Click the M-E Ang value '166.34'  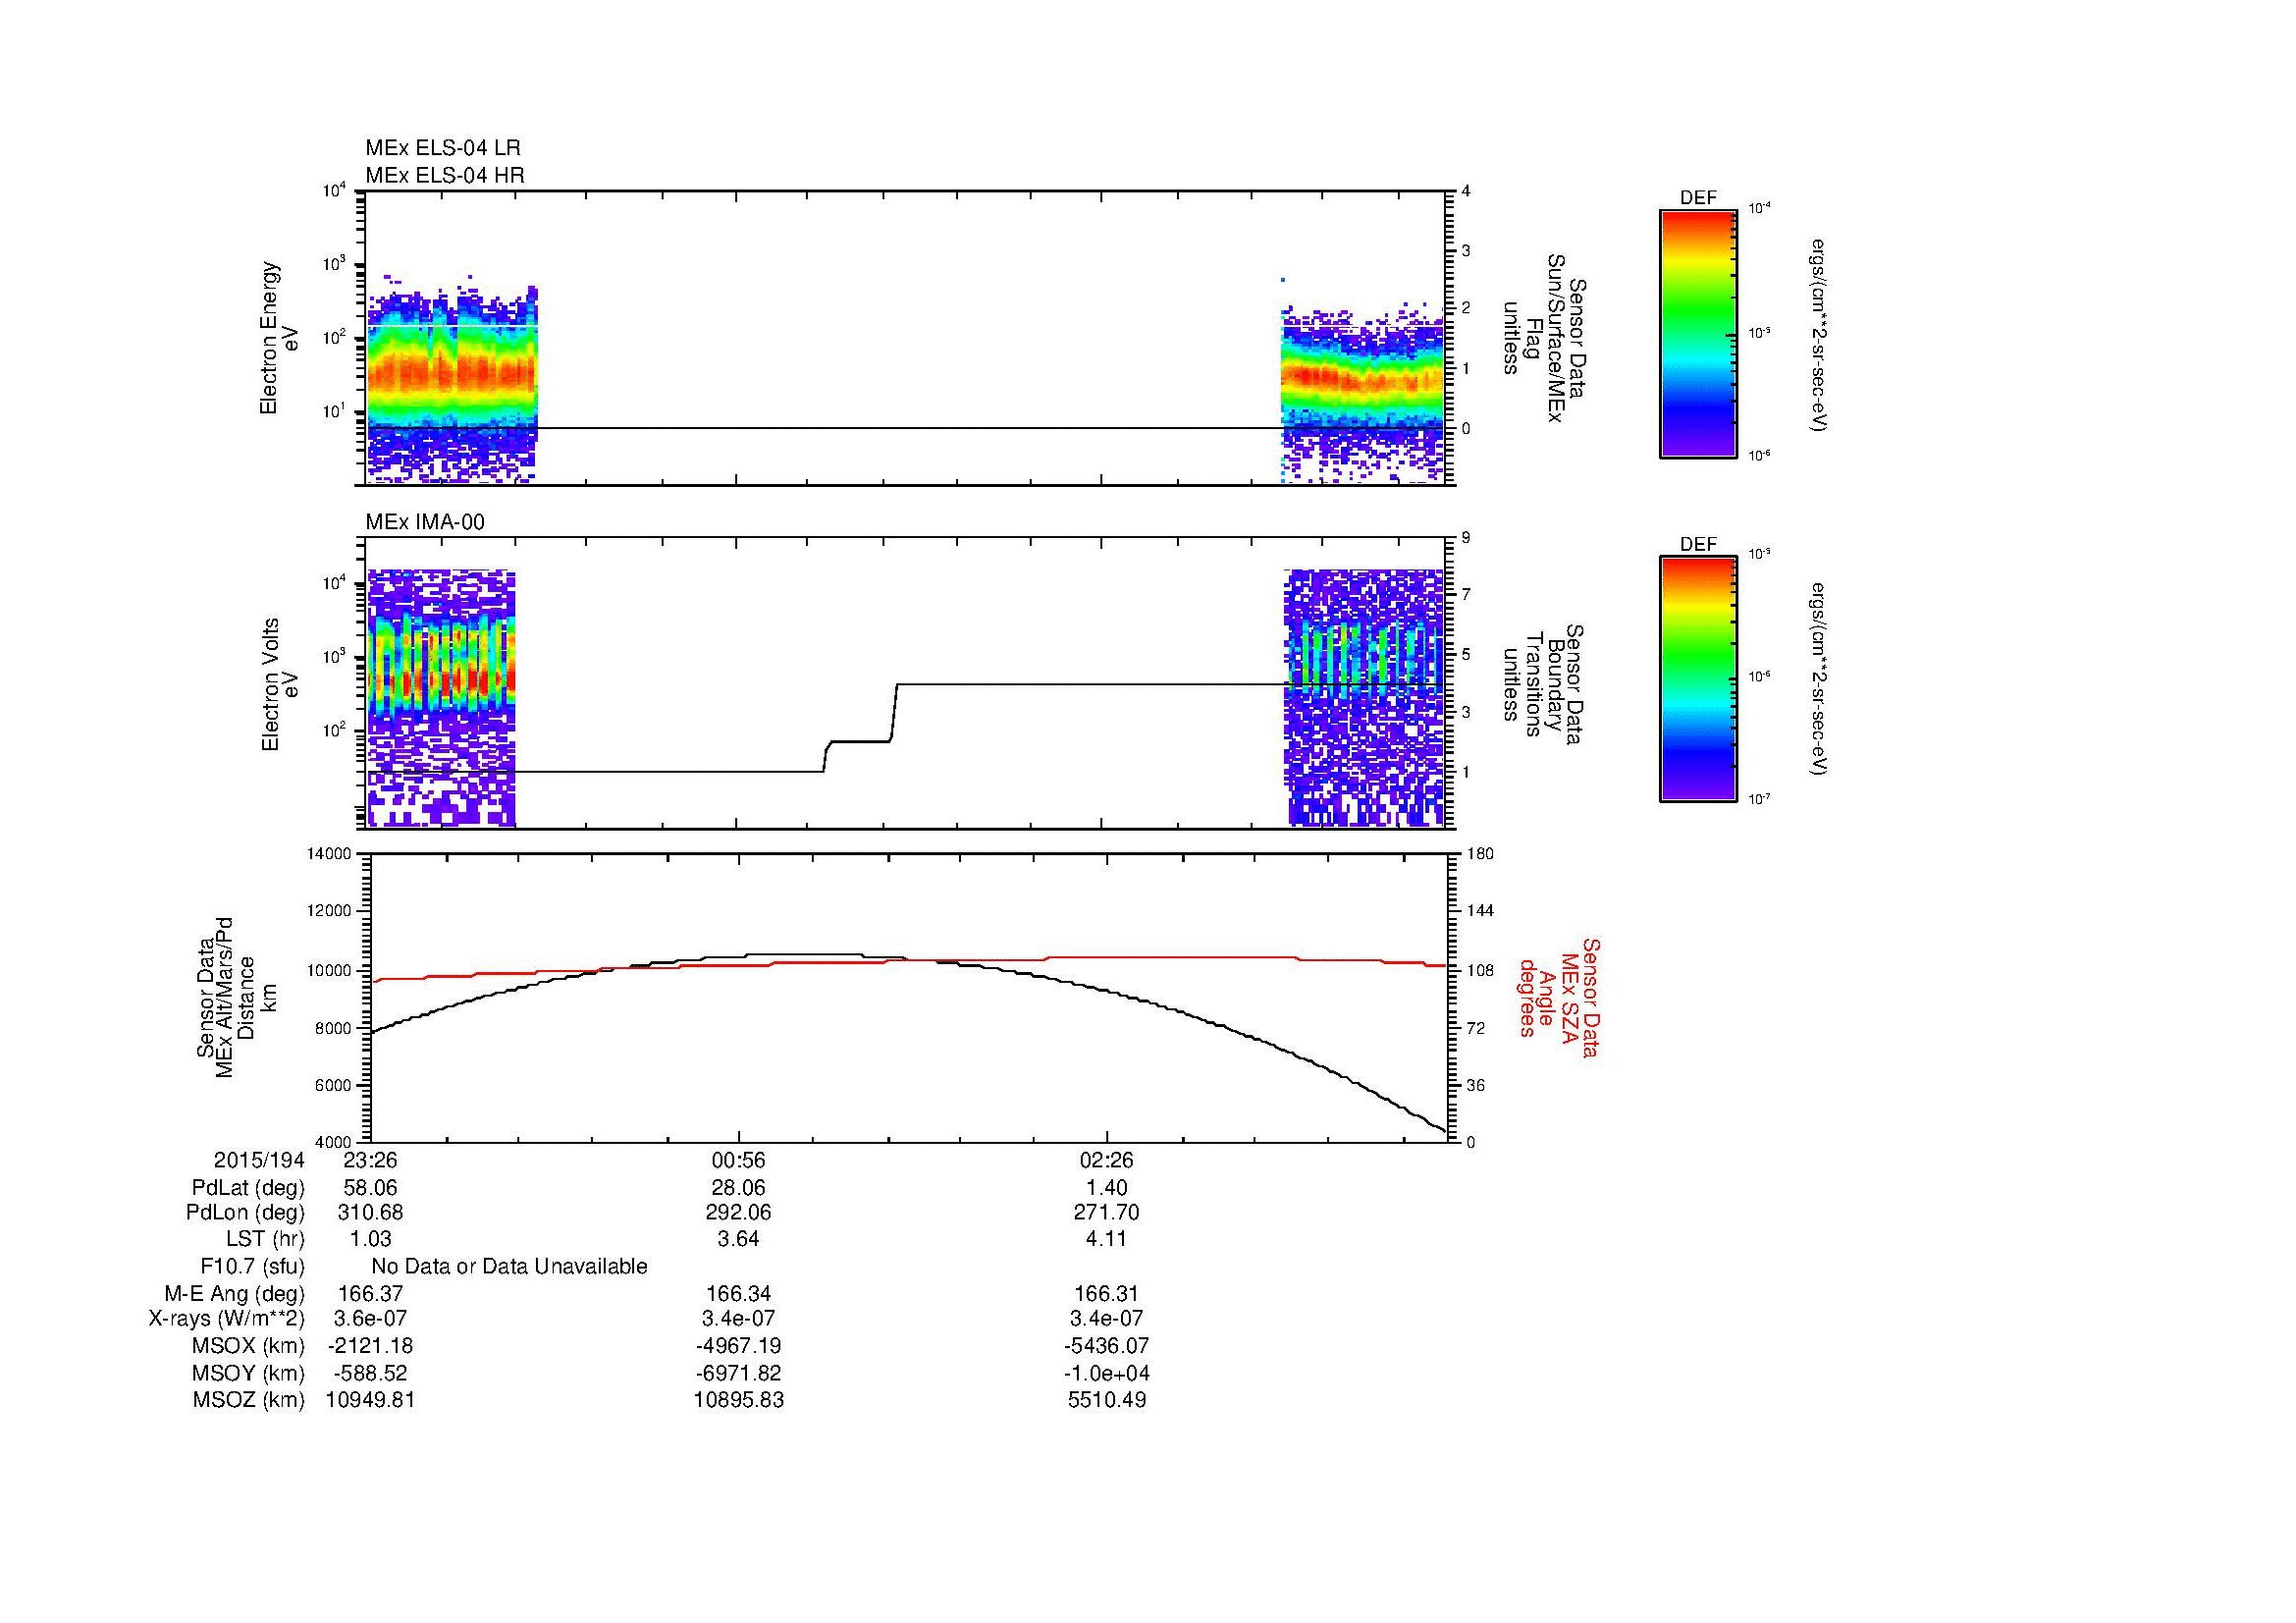coord(738,1294)
